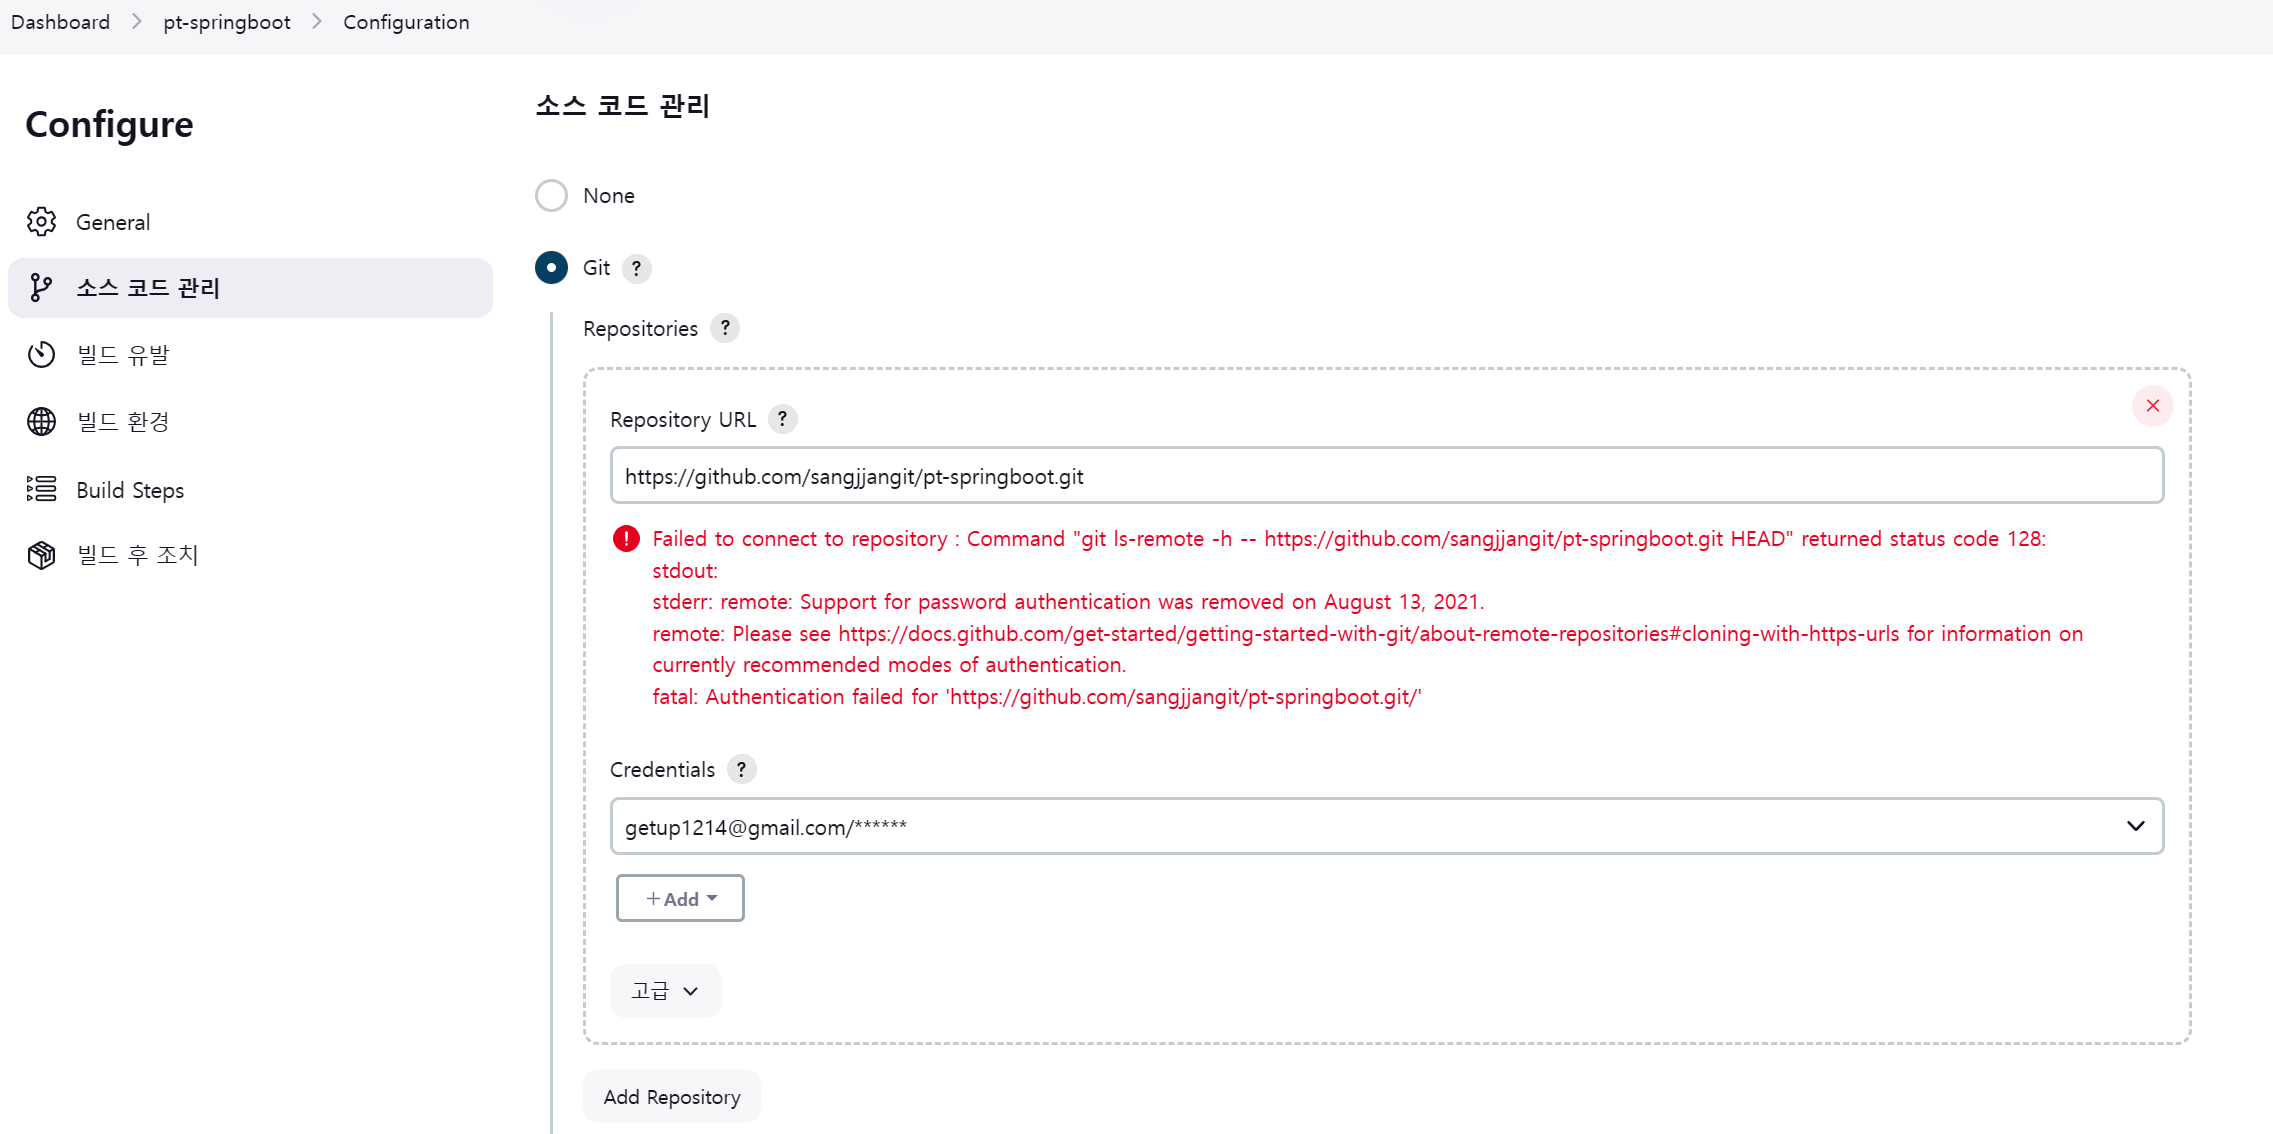Go to Dashboard in the breadcrumb
Viewport: 2273px width, 1134px height.
click(60, 22)
